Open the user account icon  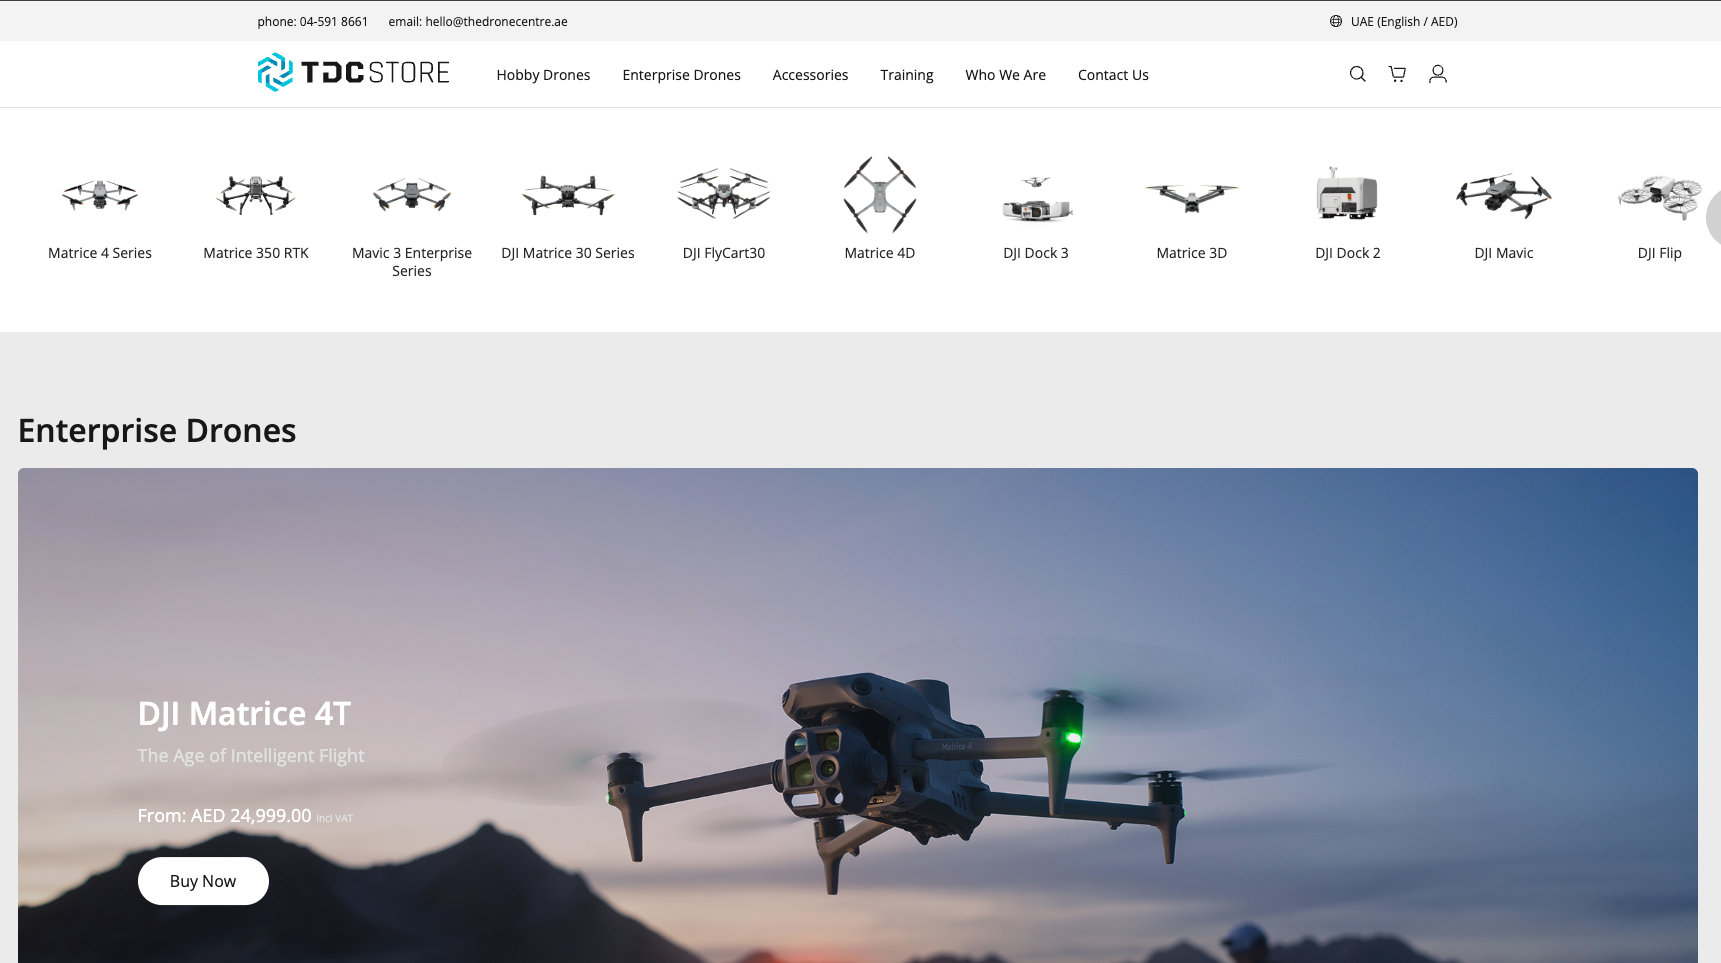pos(1438,74)
